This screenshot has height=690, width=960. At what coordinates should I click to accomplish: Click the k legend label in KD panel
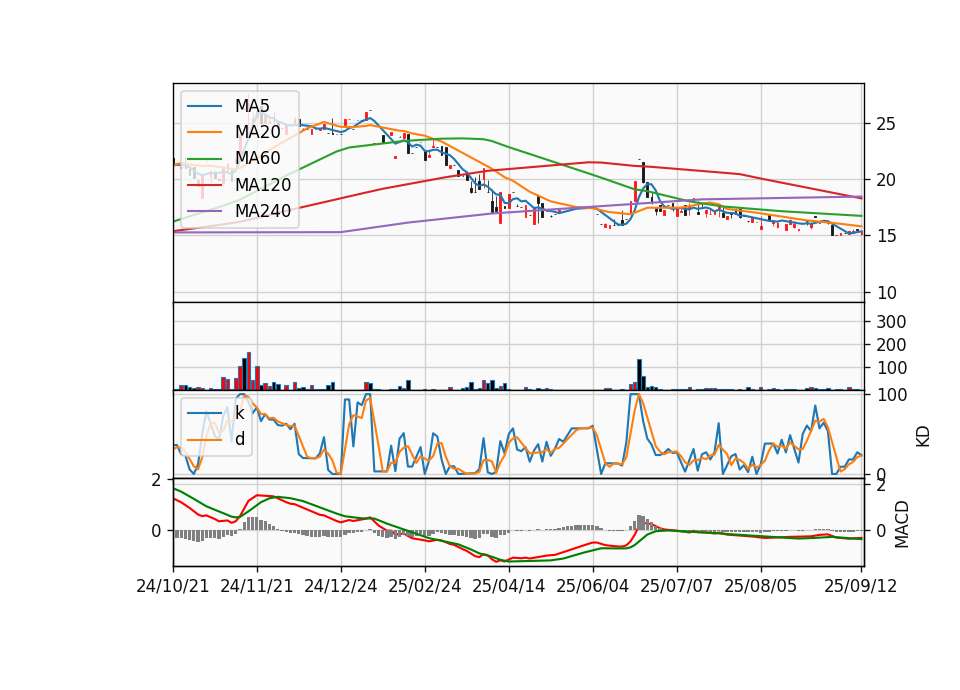click(x=239, y=413)
